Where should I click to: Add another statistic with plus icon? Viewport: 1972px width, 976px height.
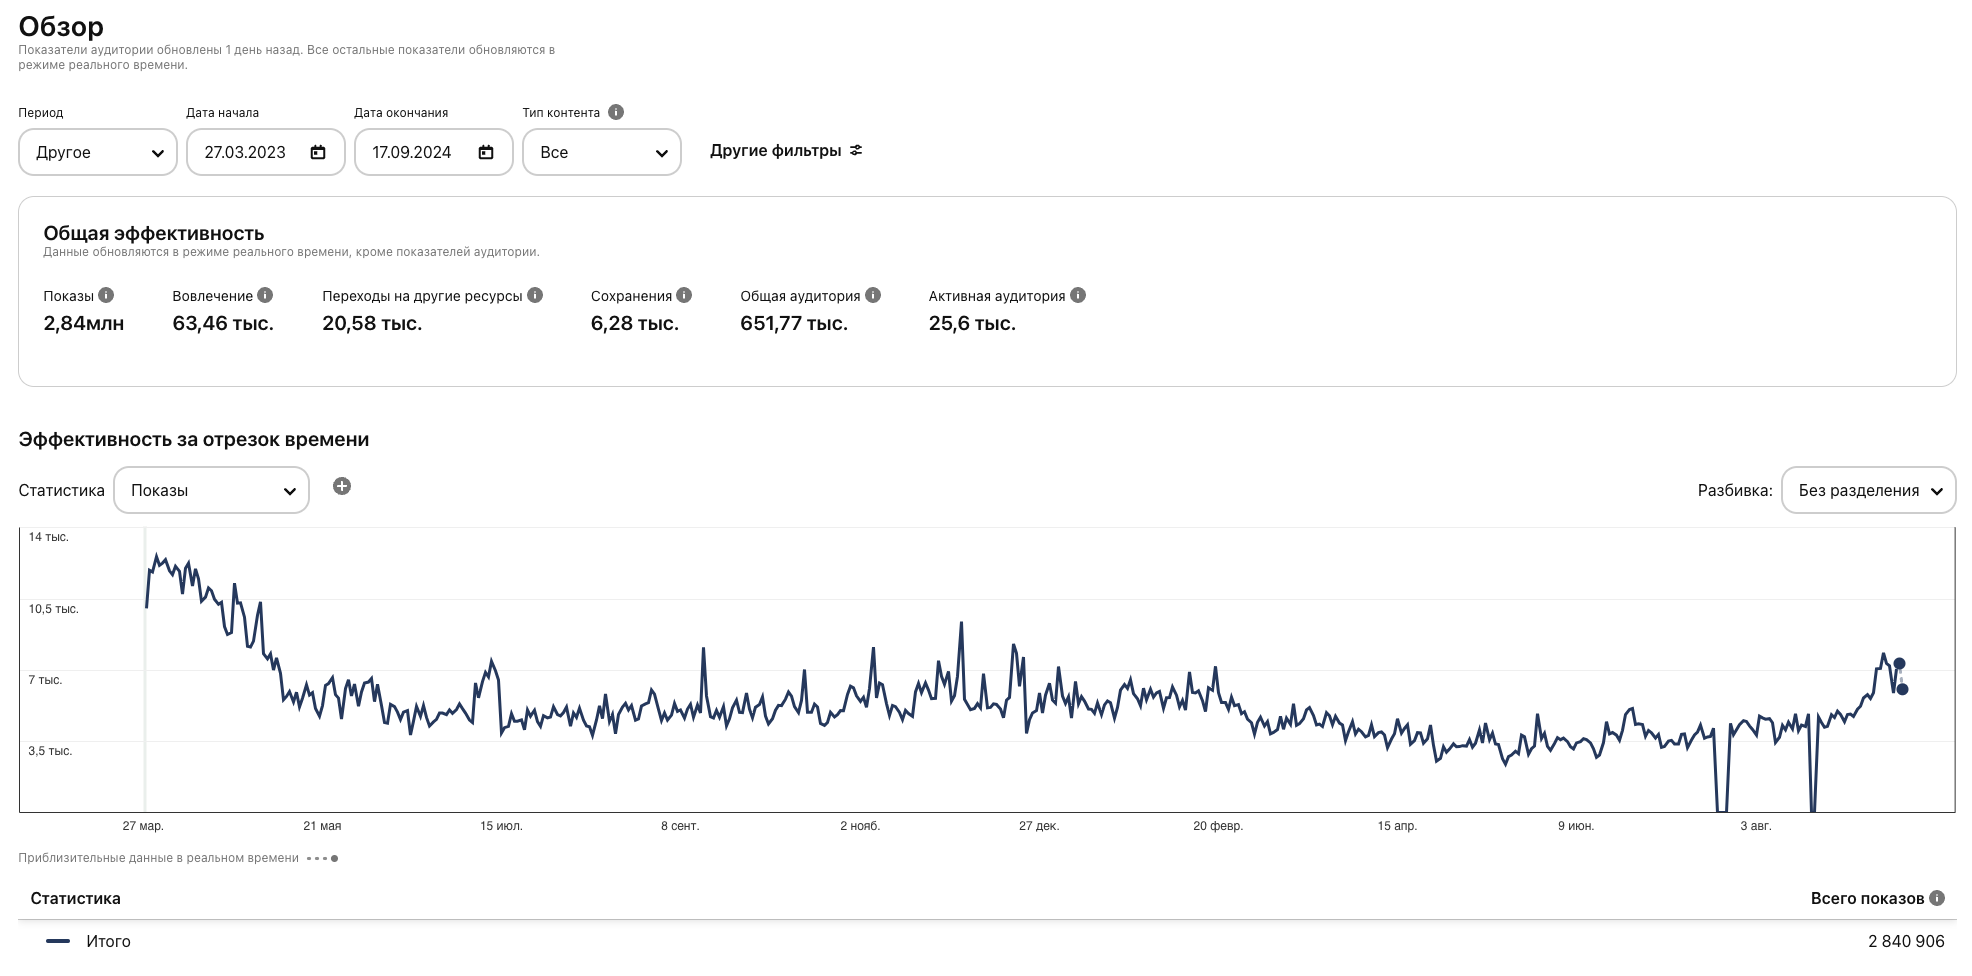click(342, 486)
